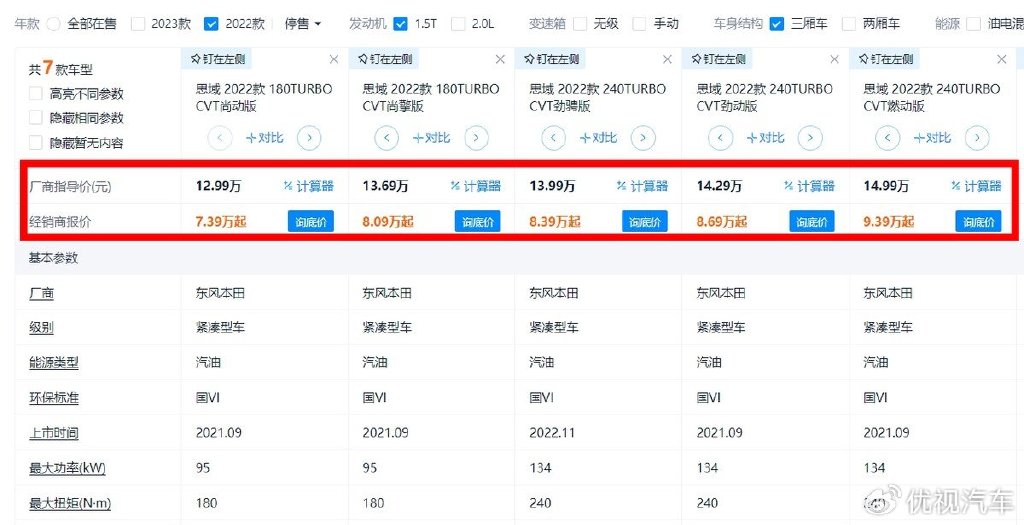The image size is (1024, 525).
Task: Move 尚动版 column right with next arrow
Action: point(309,138)
